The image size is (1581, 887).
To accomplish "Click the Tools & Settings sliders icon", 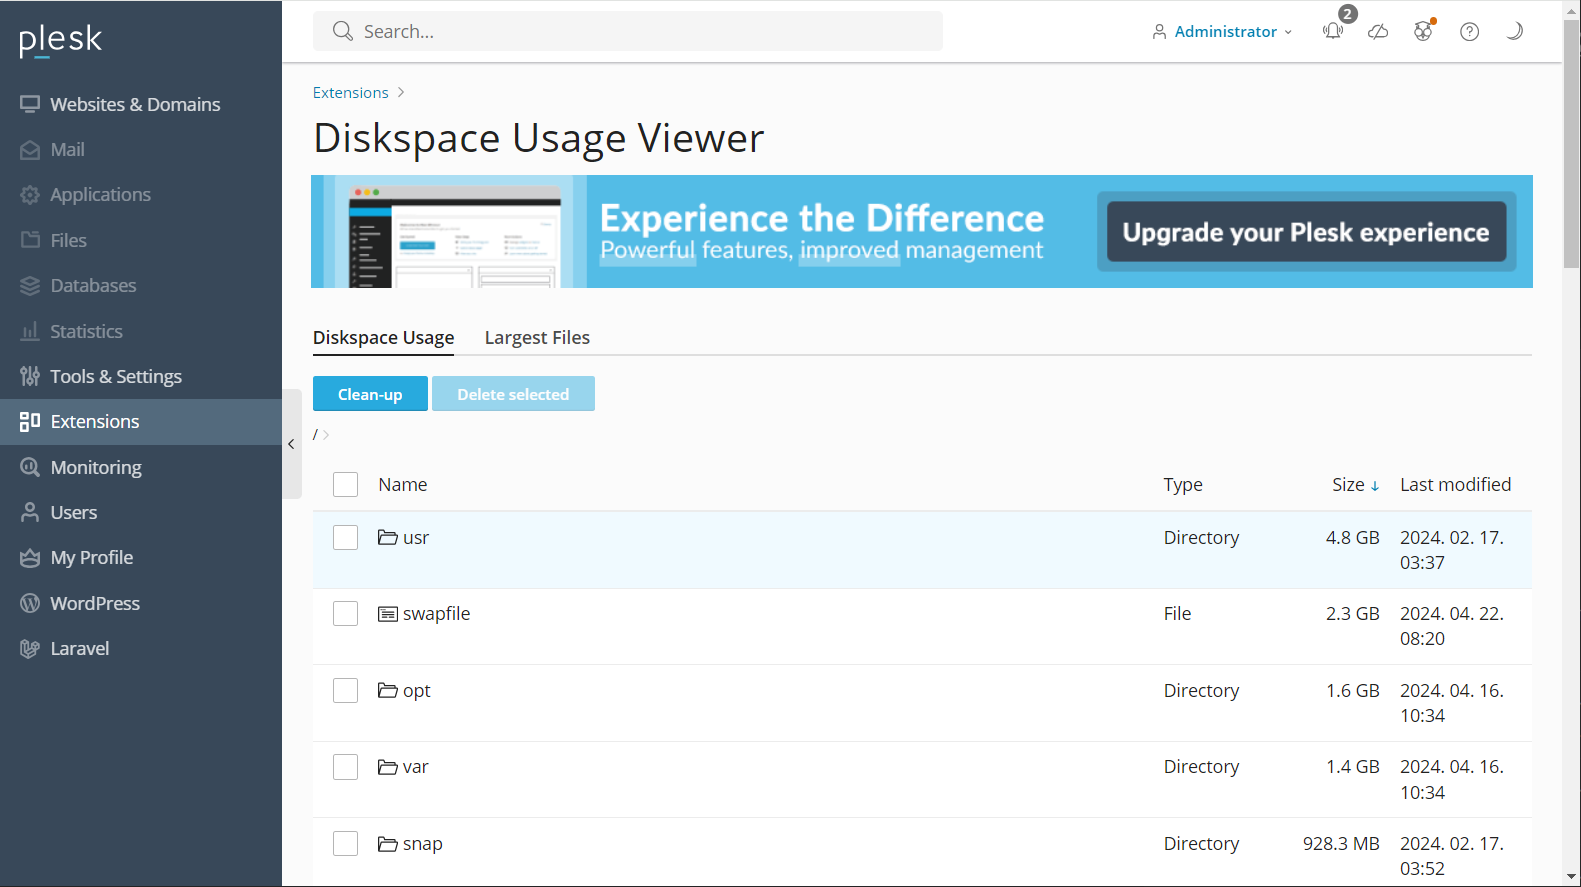I will click(30, 376).
